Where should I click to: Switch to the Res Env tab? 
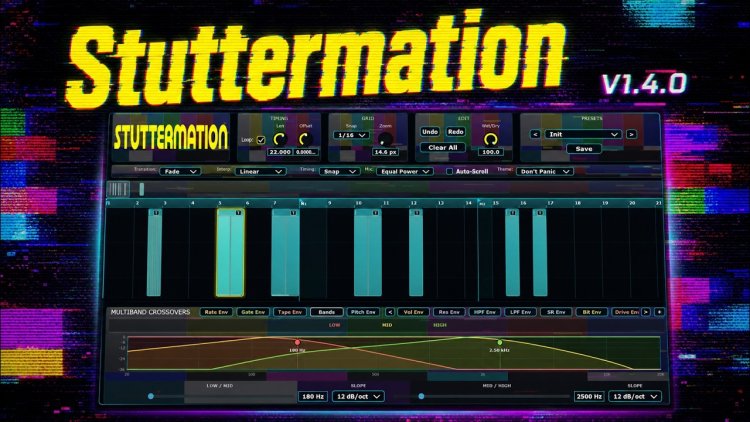point(449,312)
